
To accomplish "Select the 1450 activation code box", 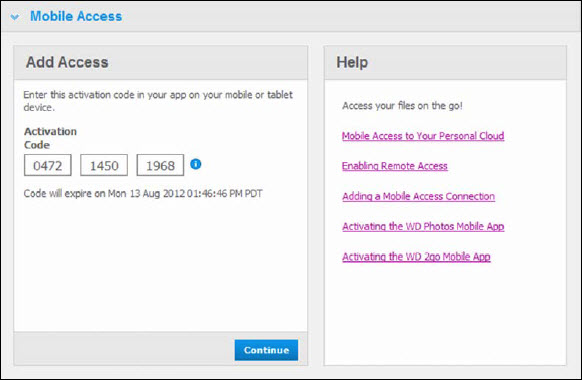I will (x=104, y=165).
